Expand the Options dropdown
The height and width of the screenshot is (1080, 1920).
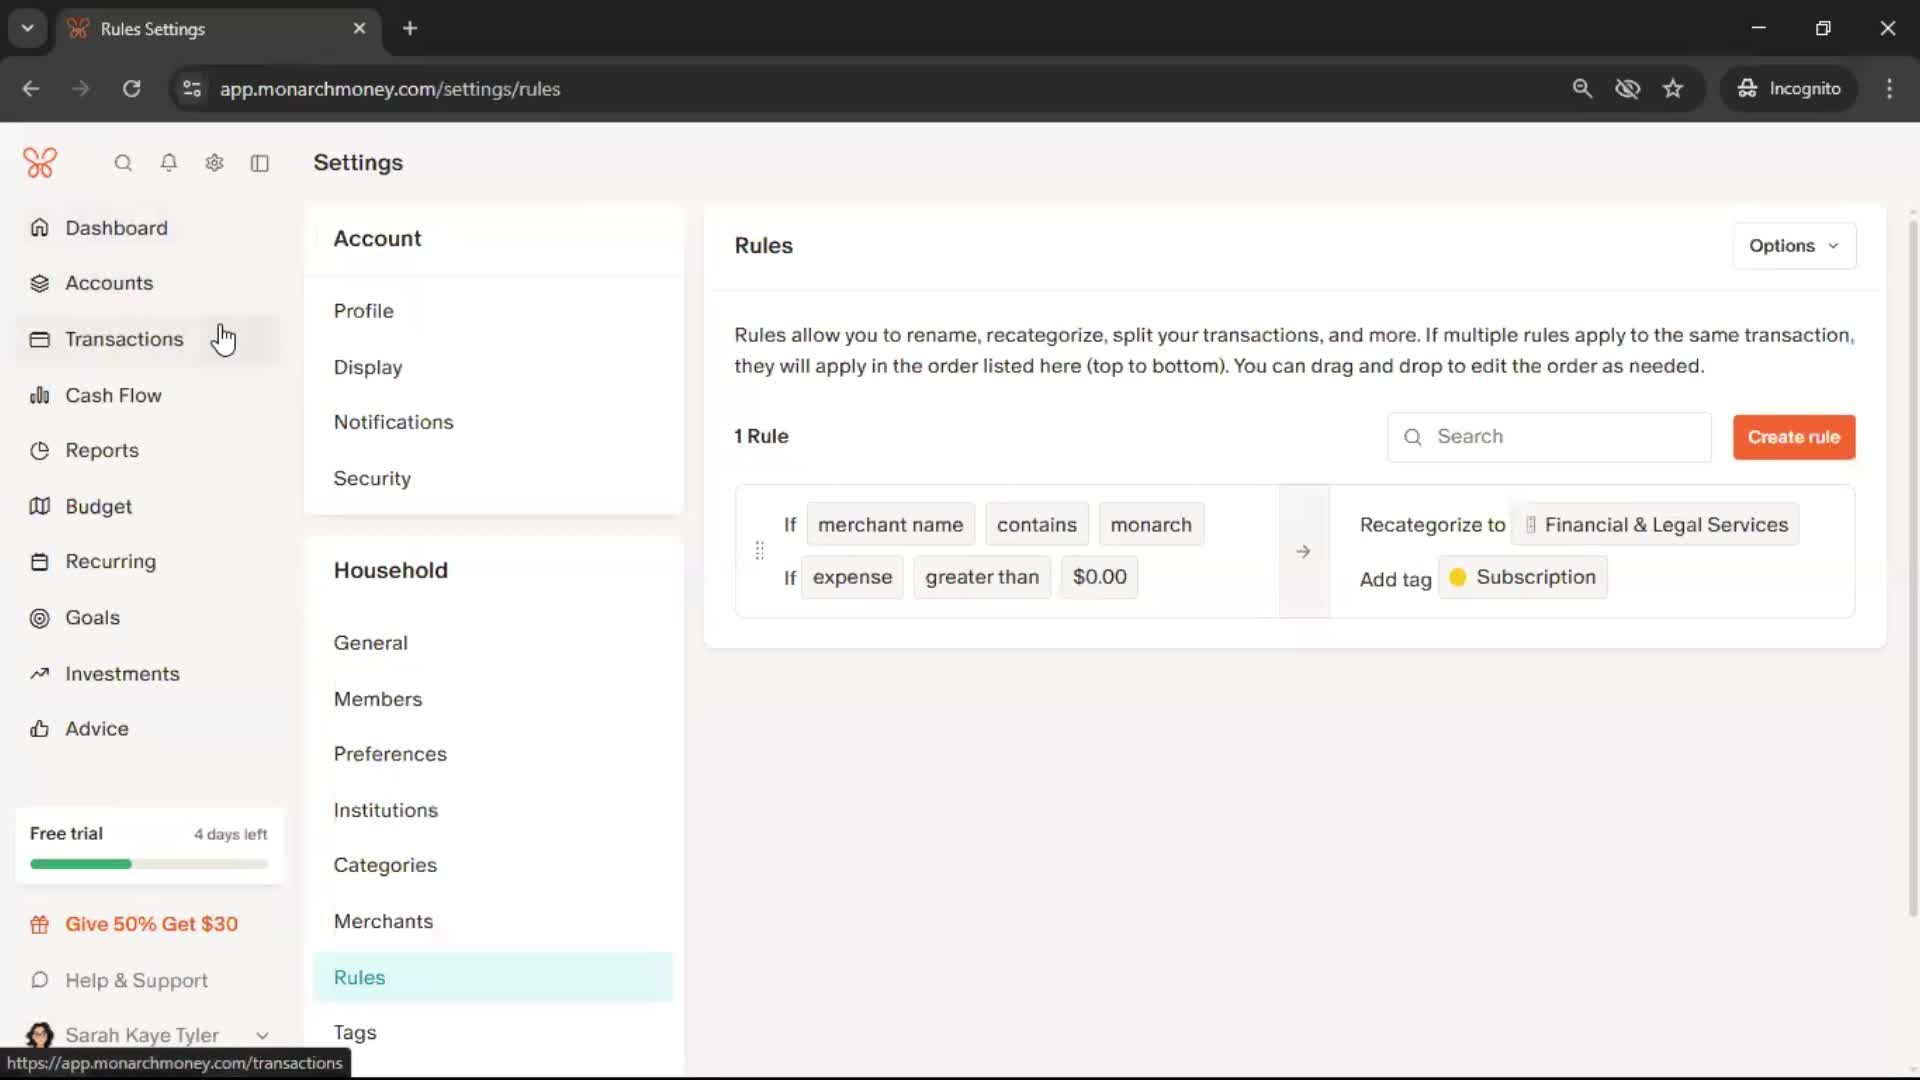tap(1793, 246)
